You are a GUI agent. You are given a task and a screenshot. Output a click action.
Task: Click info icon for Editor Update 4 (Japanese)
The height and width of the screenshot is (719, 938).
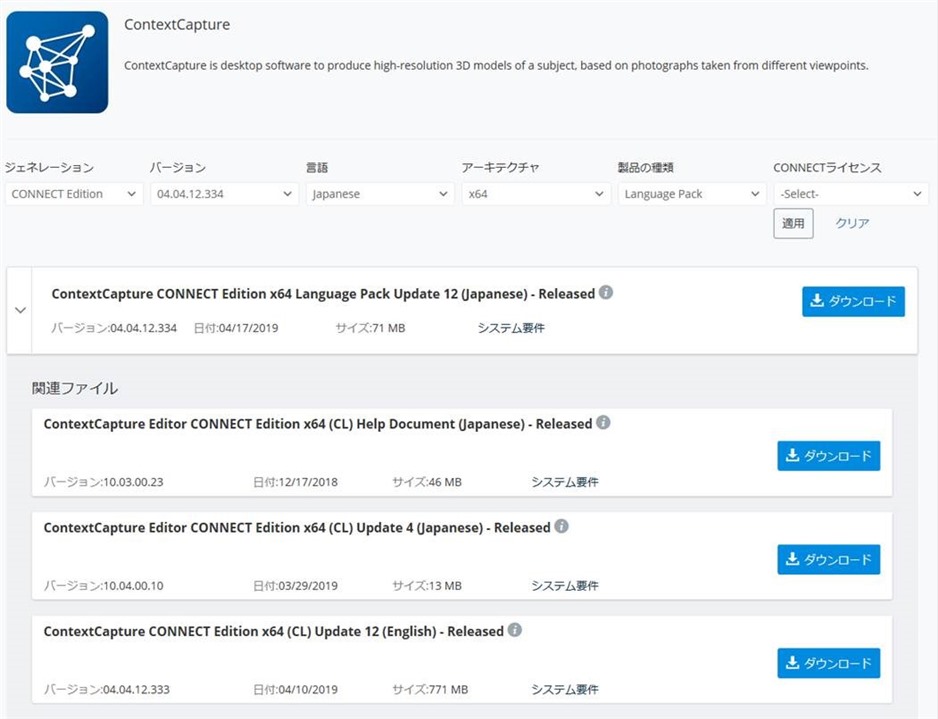click(562, 527)
